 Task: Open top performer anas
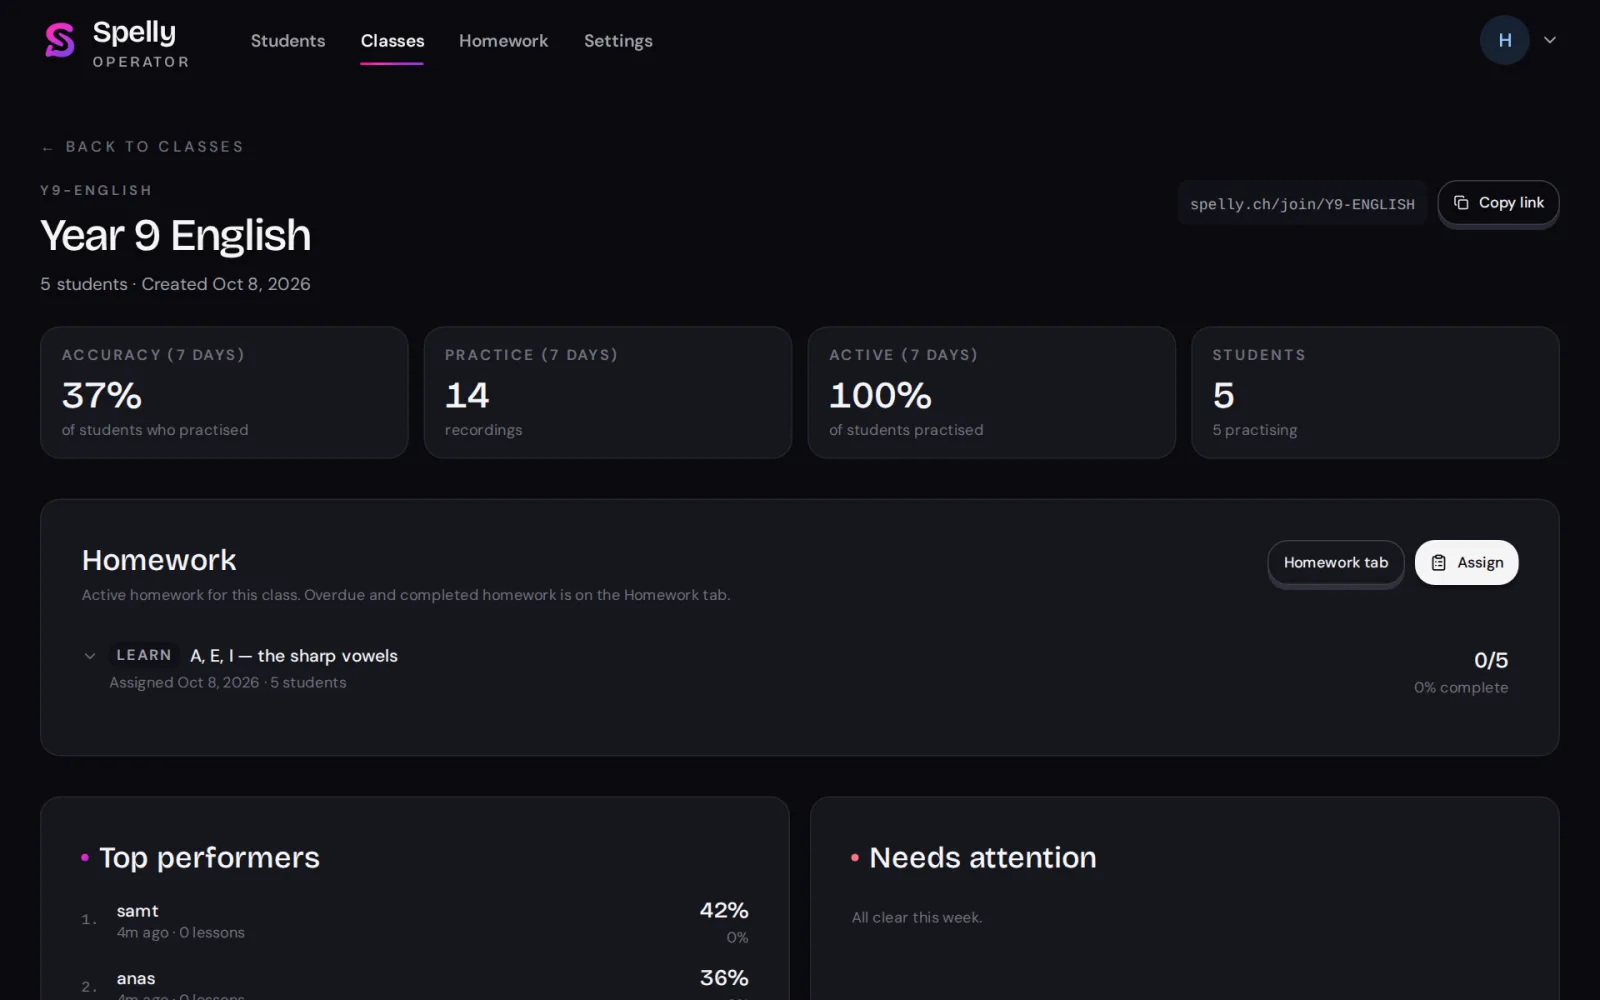415,983
